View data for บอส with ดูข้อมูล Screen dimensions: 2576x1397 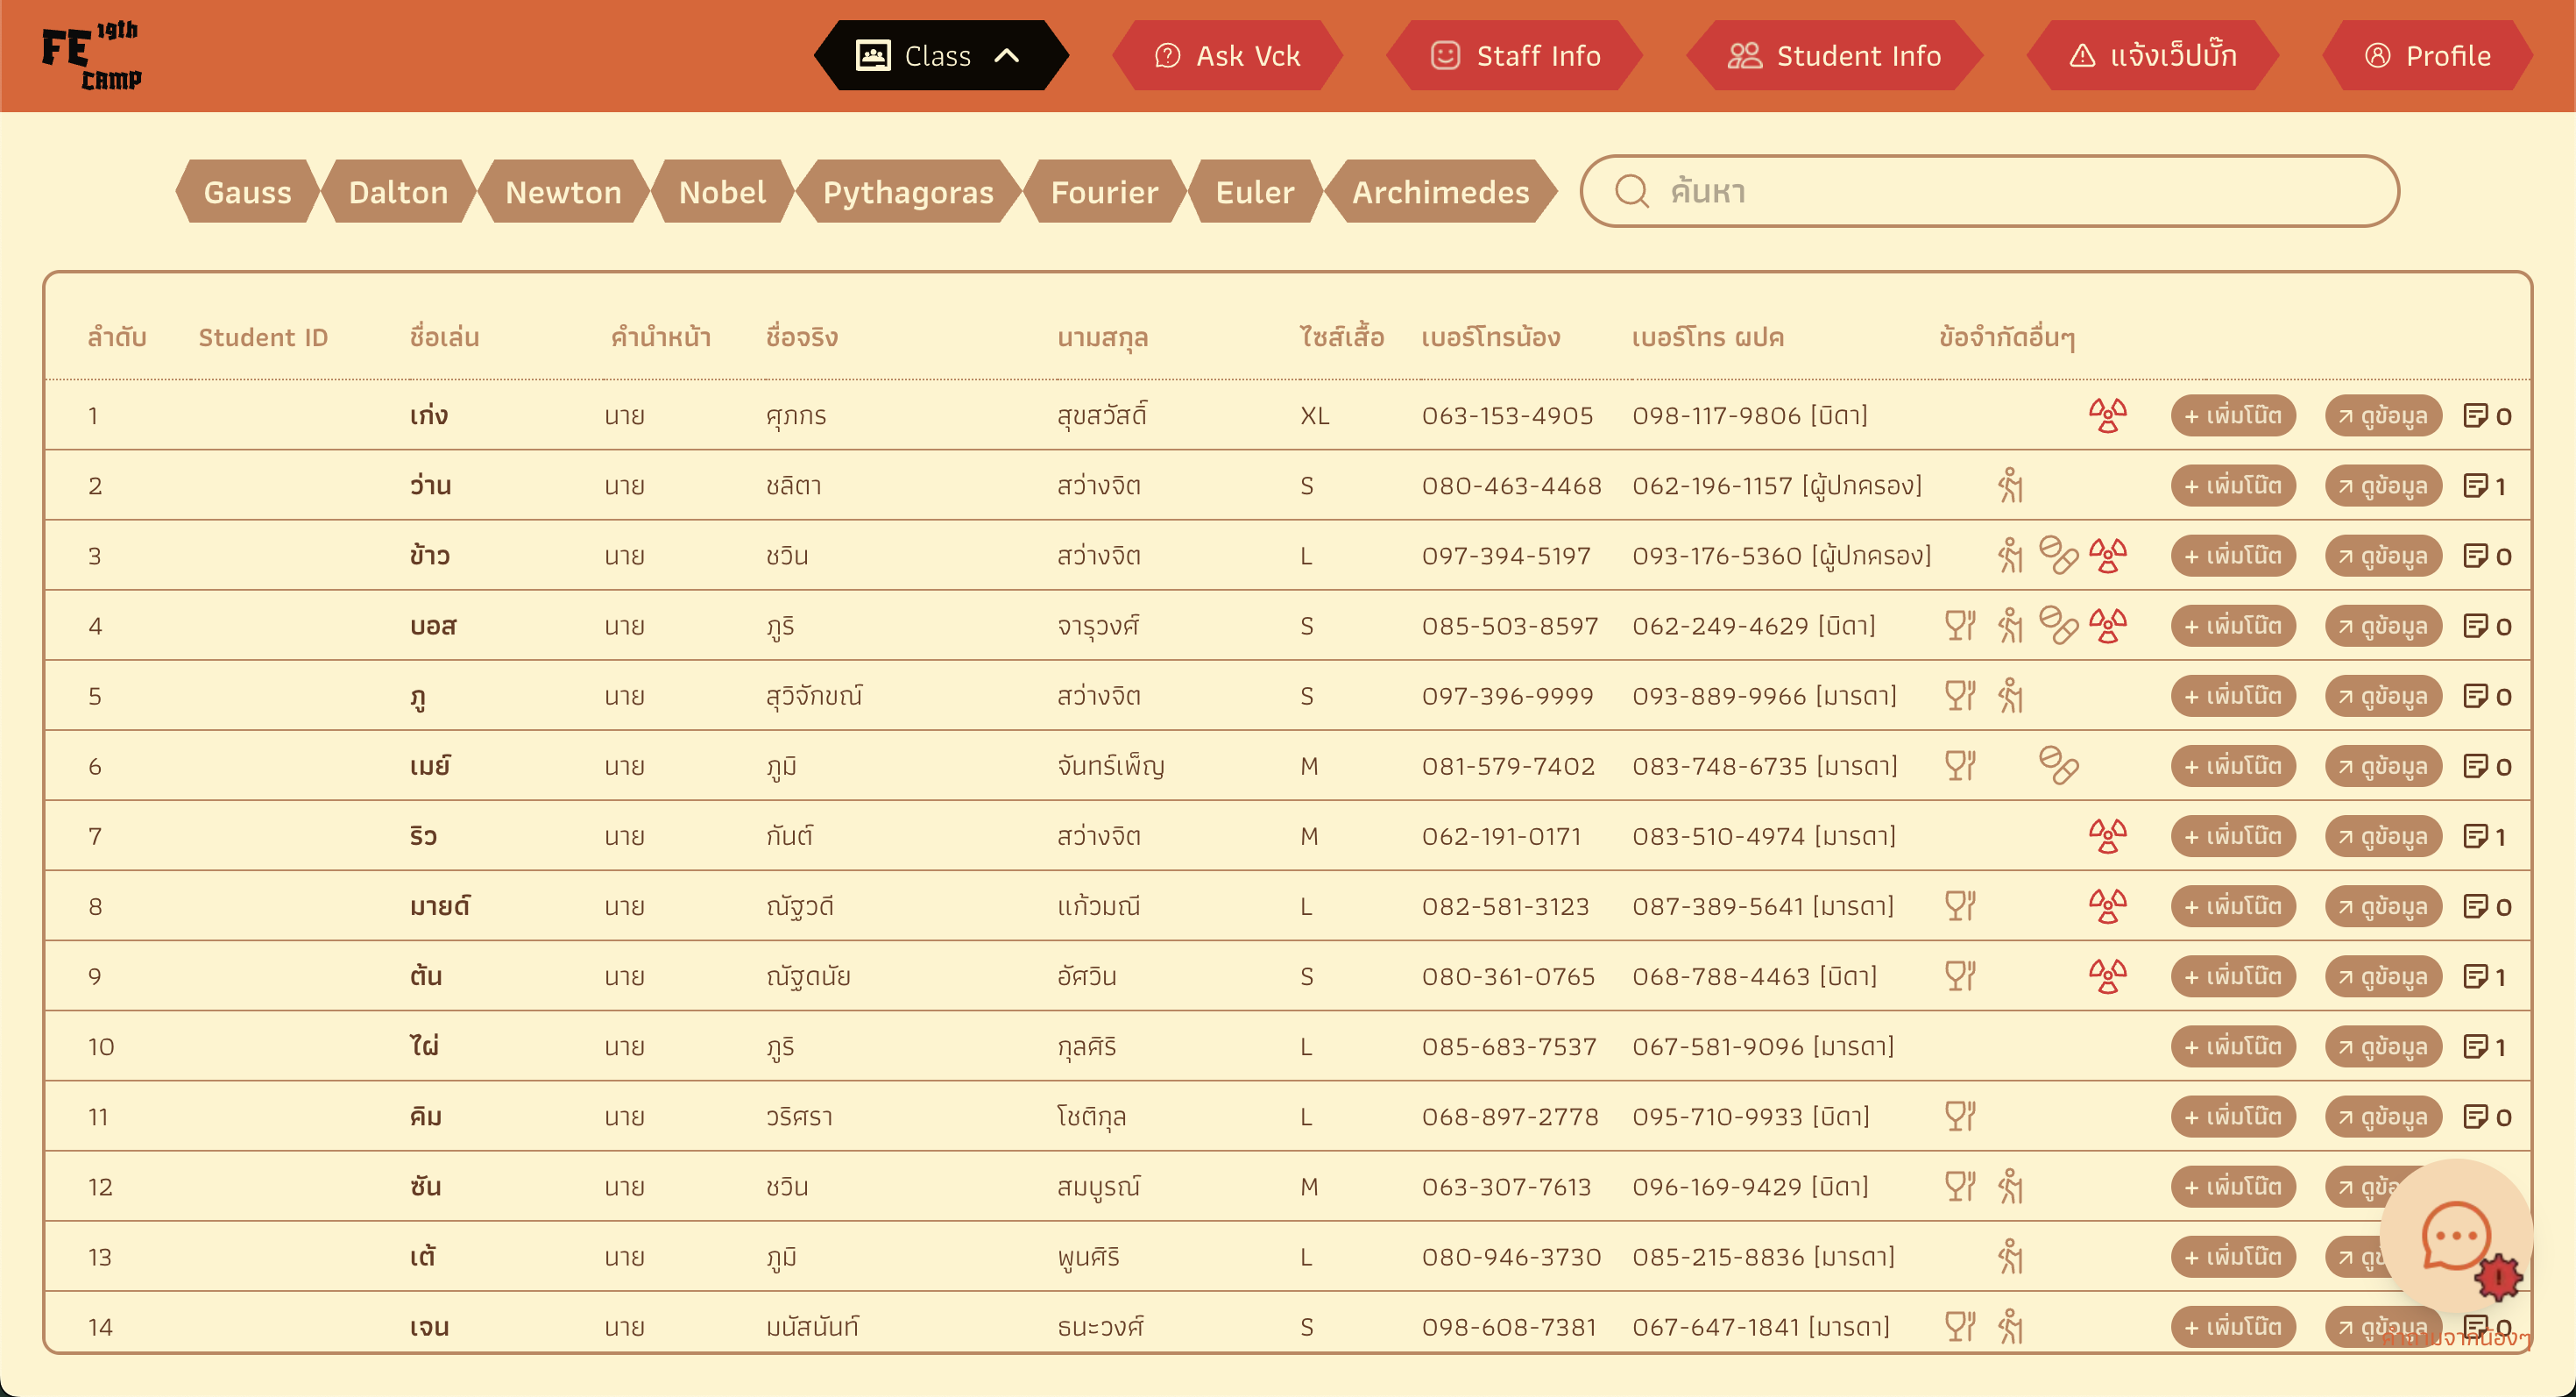point(2383,625)
